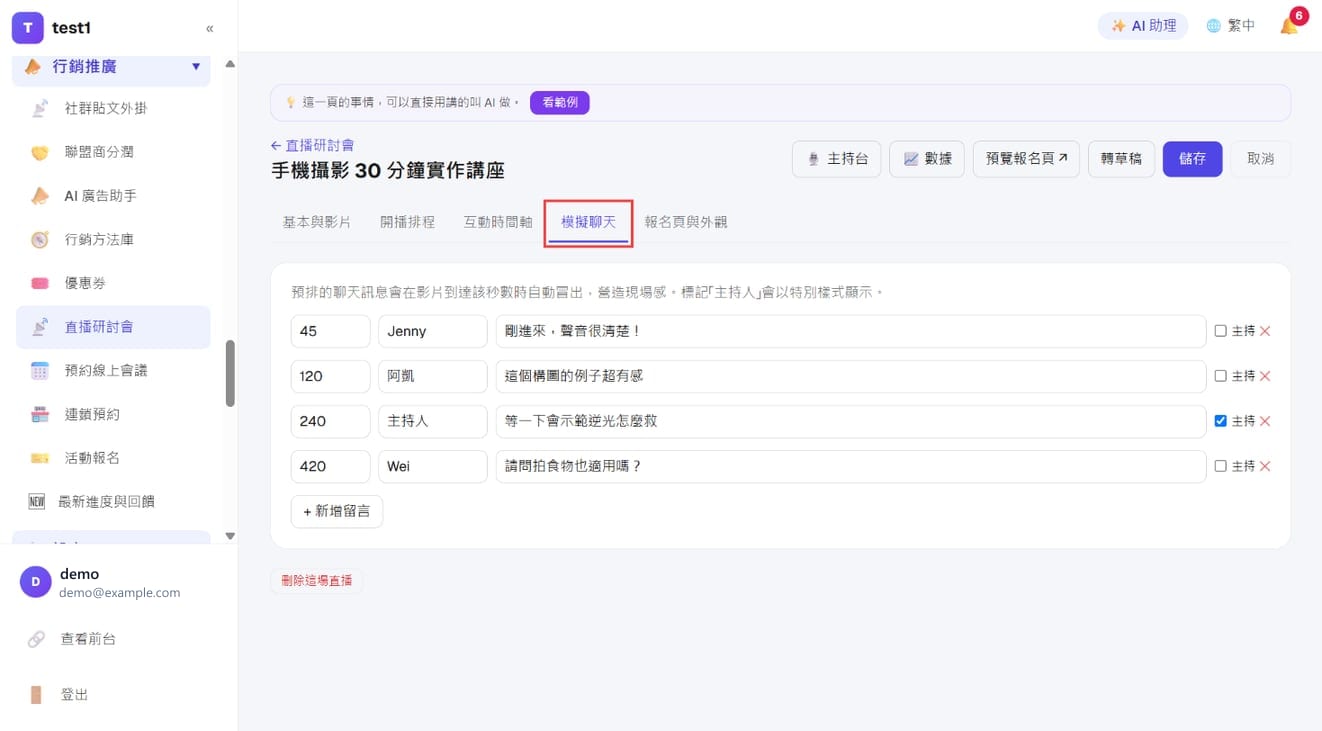1322x731 pixels.
Task: Switch to the 基本與影片 tab
Action: [317, 222]
